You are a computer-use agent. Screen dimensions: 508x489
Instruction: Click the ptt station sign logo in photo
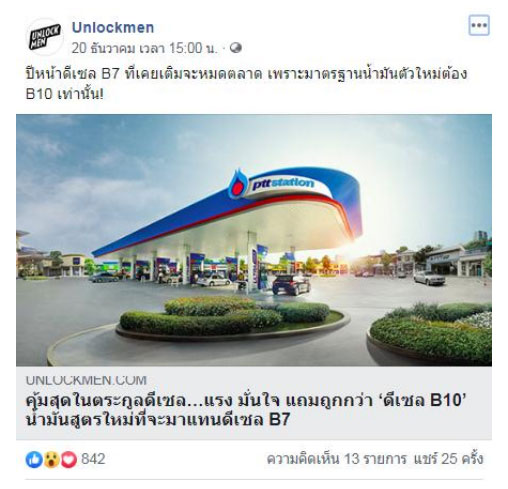tap(272, 185)
